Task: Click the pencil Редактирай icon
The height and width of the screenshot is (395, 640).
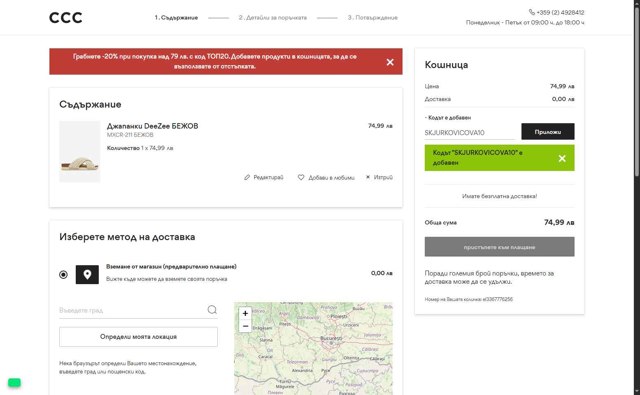Action: [x=247, y=178]
